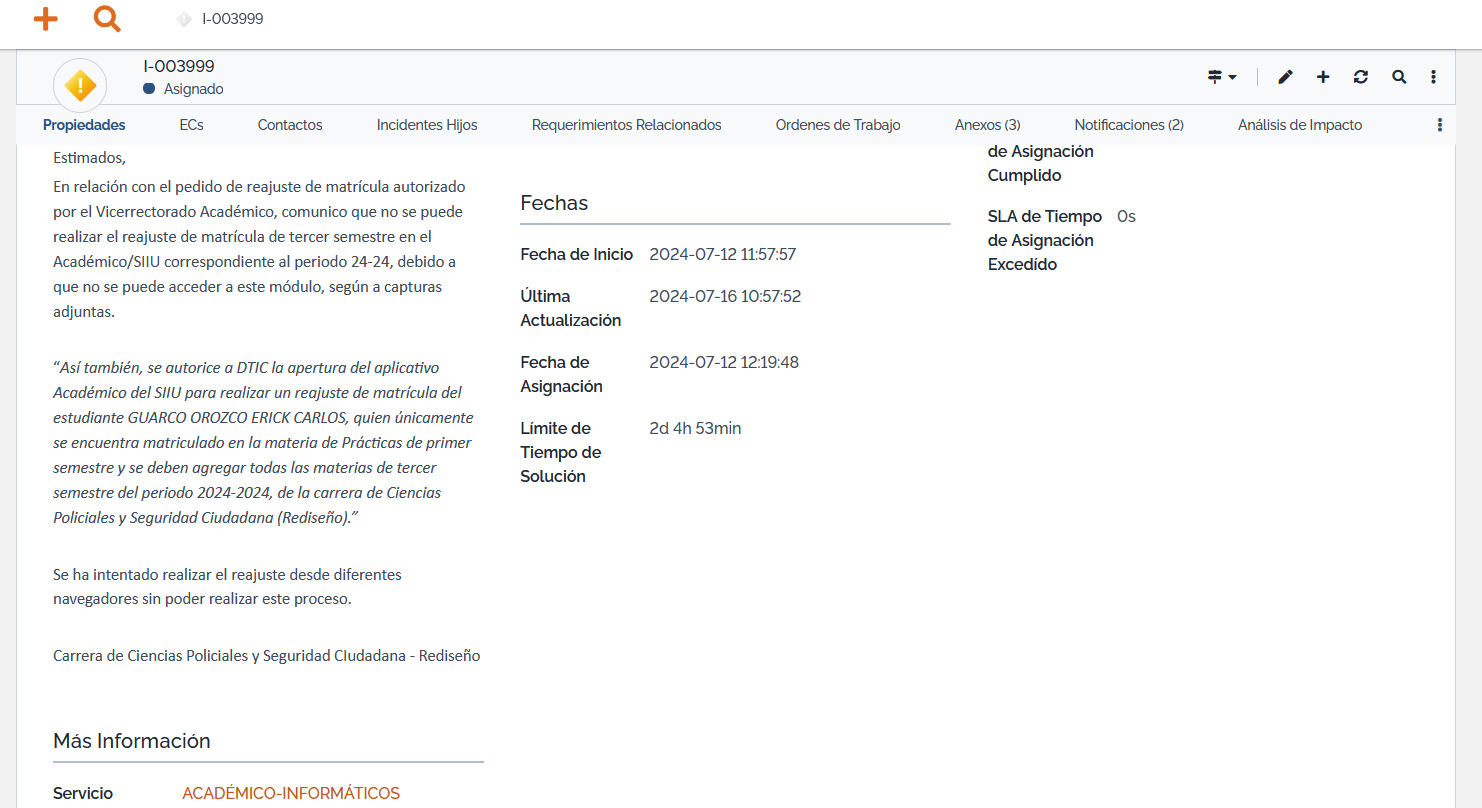This screenshot has height=808, width=1482.
Task: Click the plus icon in incident header
Action: tap(1323, 77)
